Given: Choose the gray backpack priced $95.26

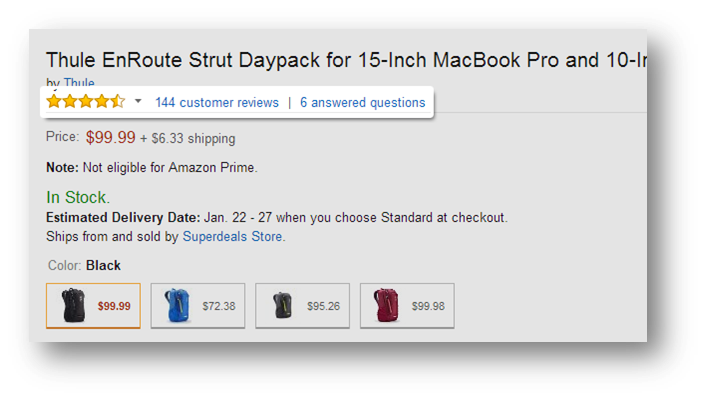Looking at the screenshot, I should tap(302, 306).
